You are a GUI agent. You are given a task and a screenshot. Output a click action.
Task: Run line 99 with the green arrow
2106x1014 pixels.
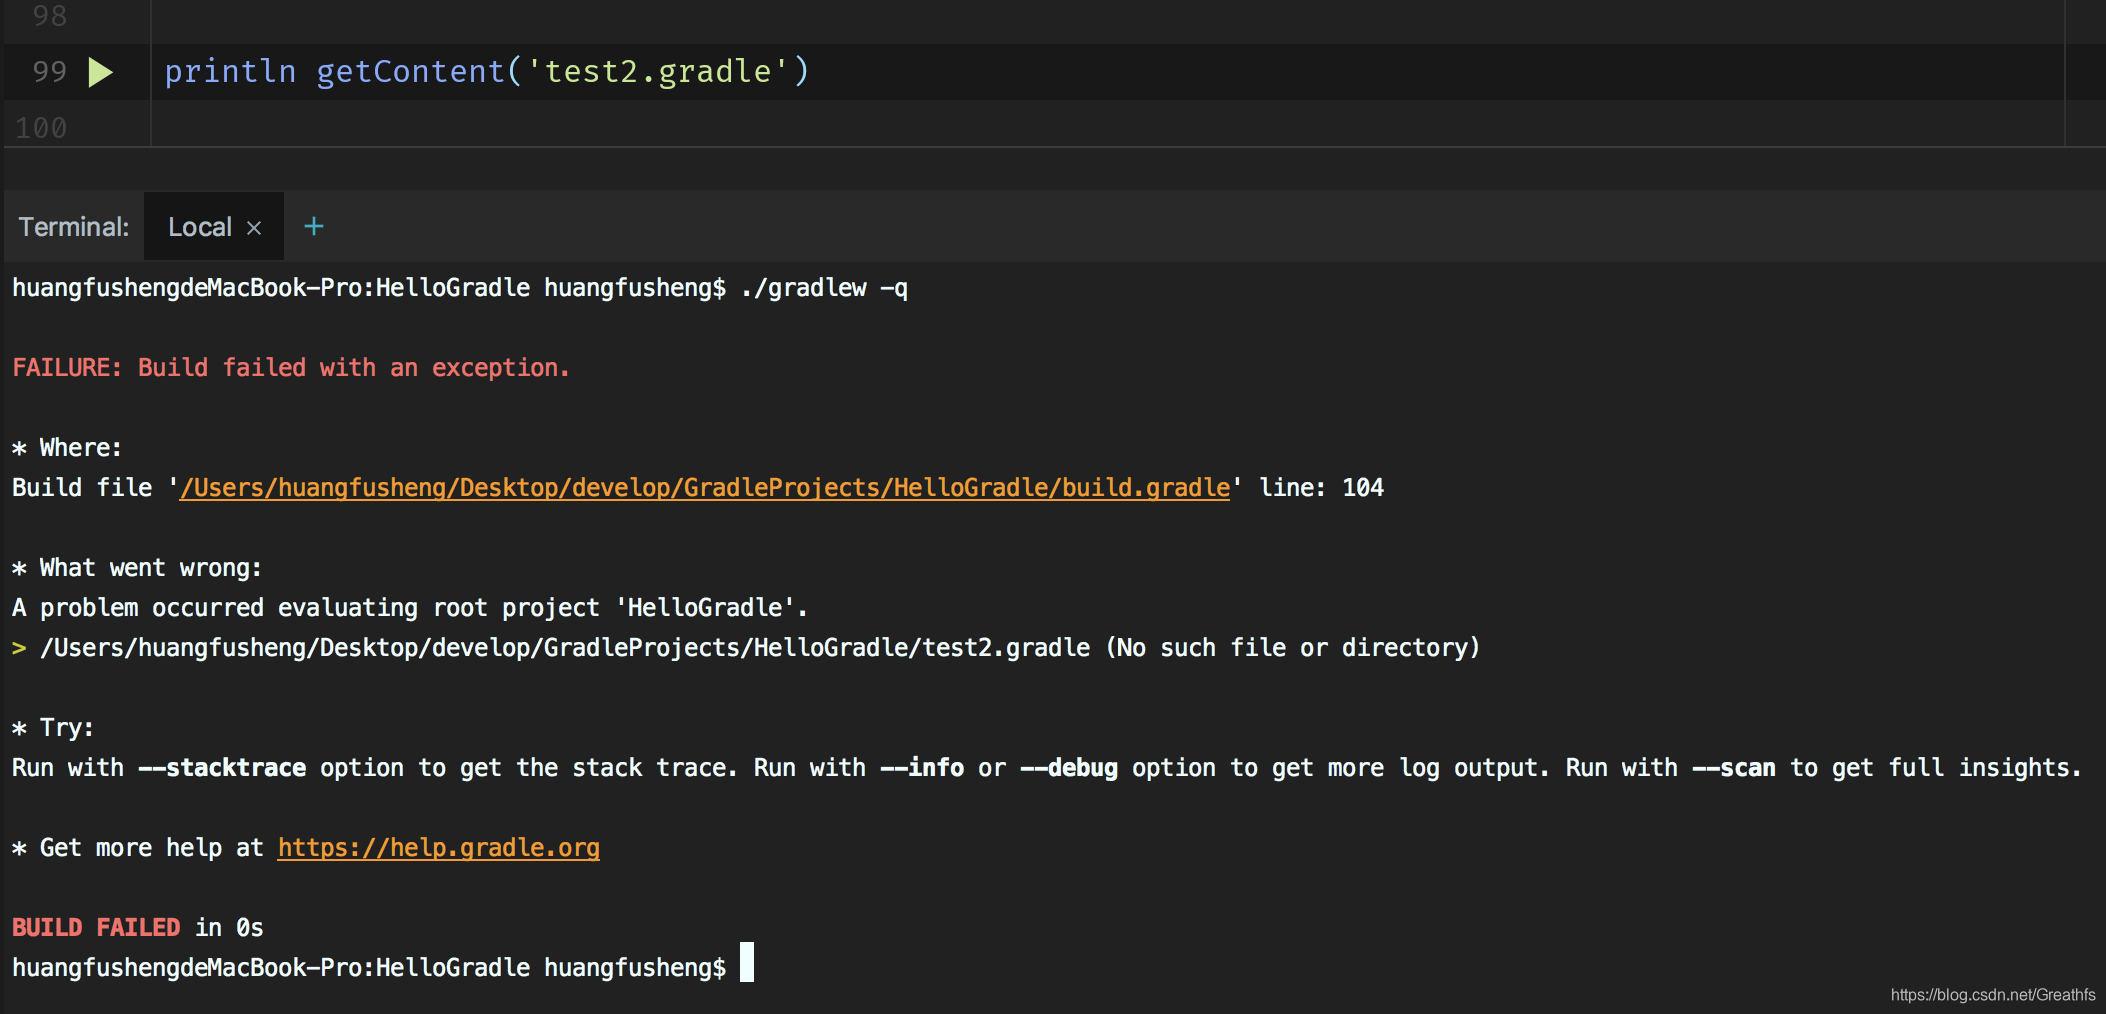click(x=100, y=72)
